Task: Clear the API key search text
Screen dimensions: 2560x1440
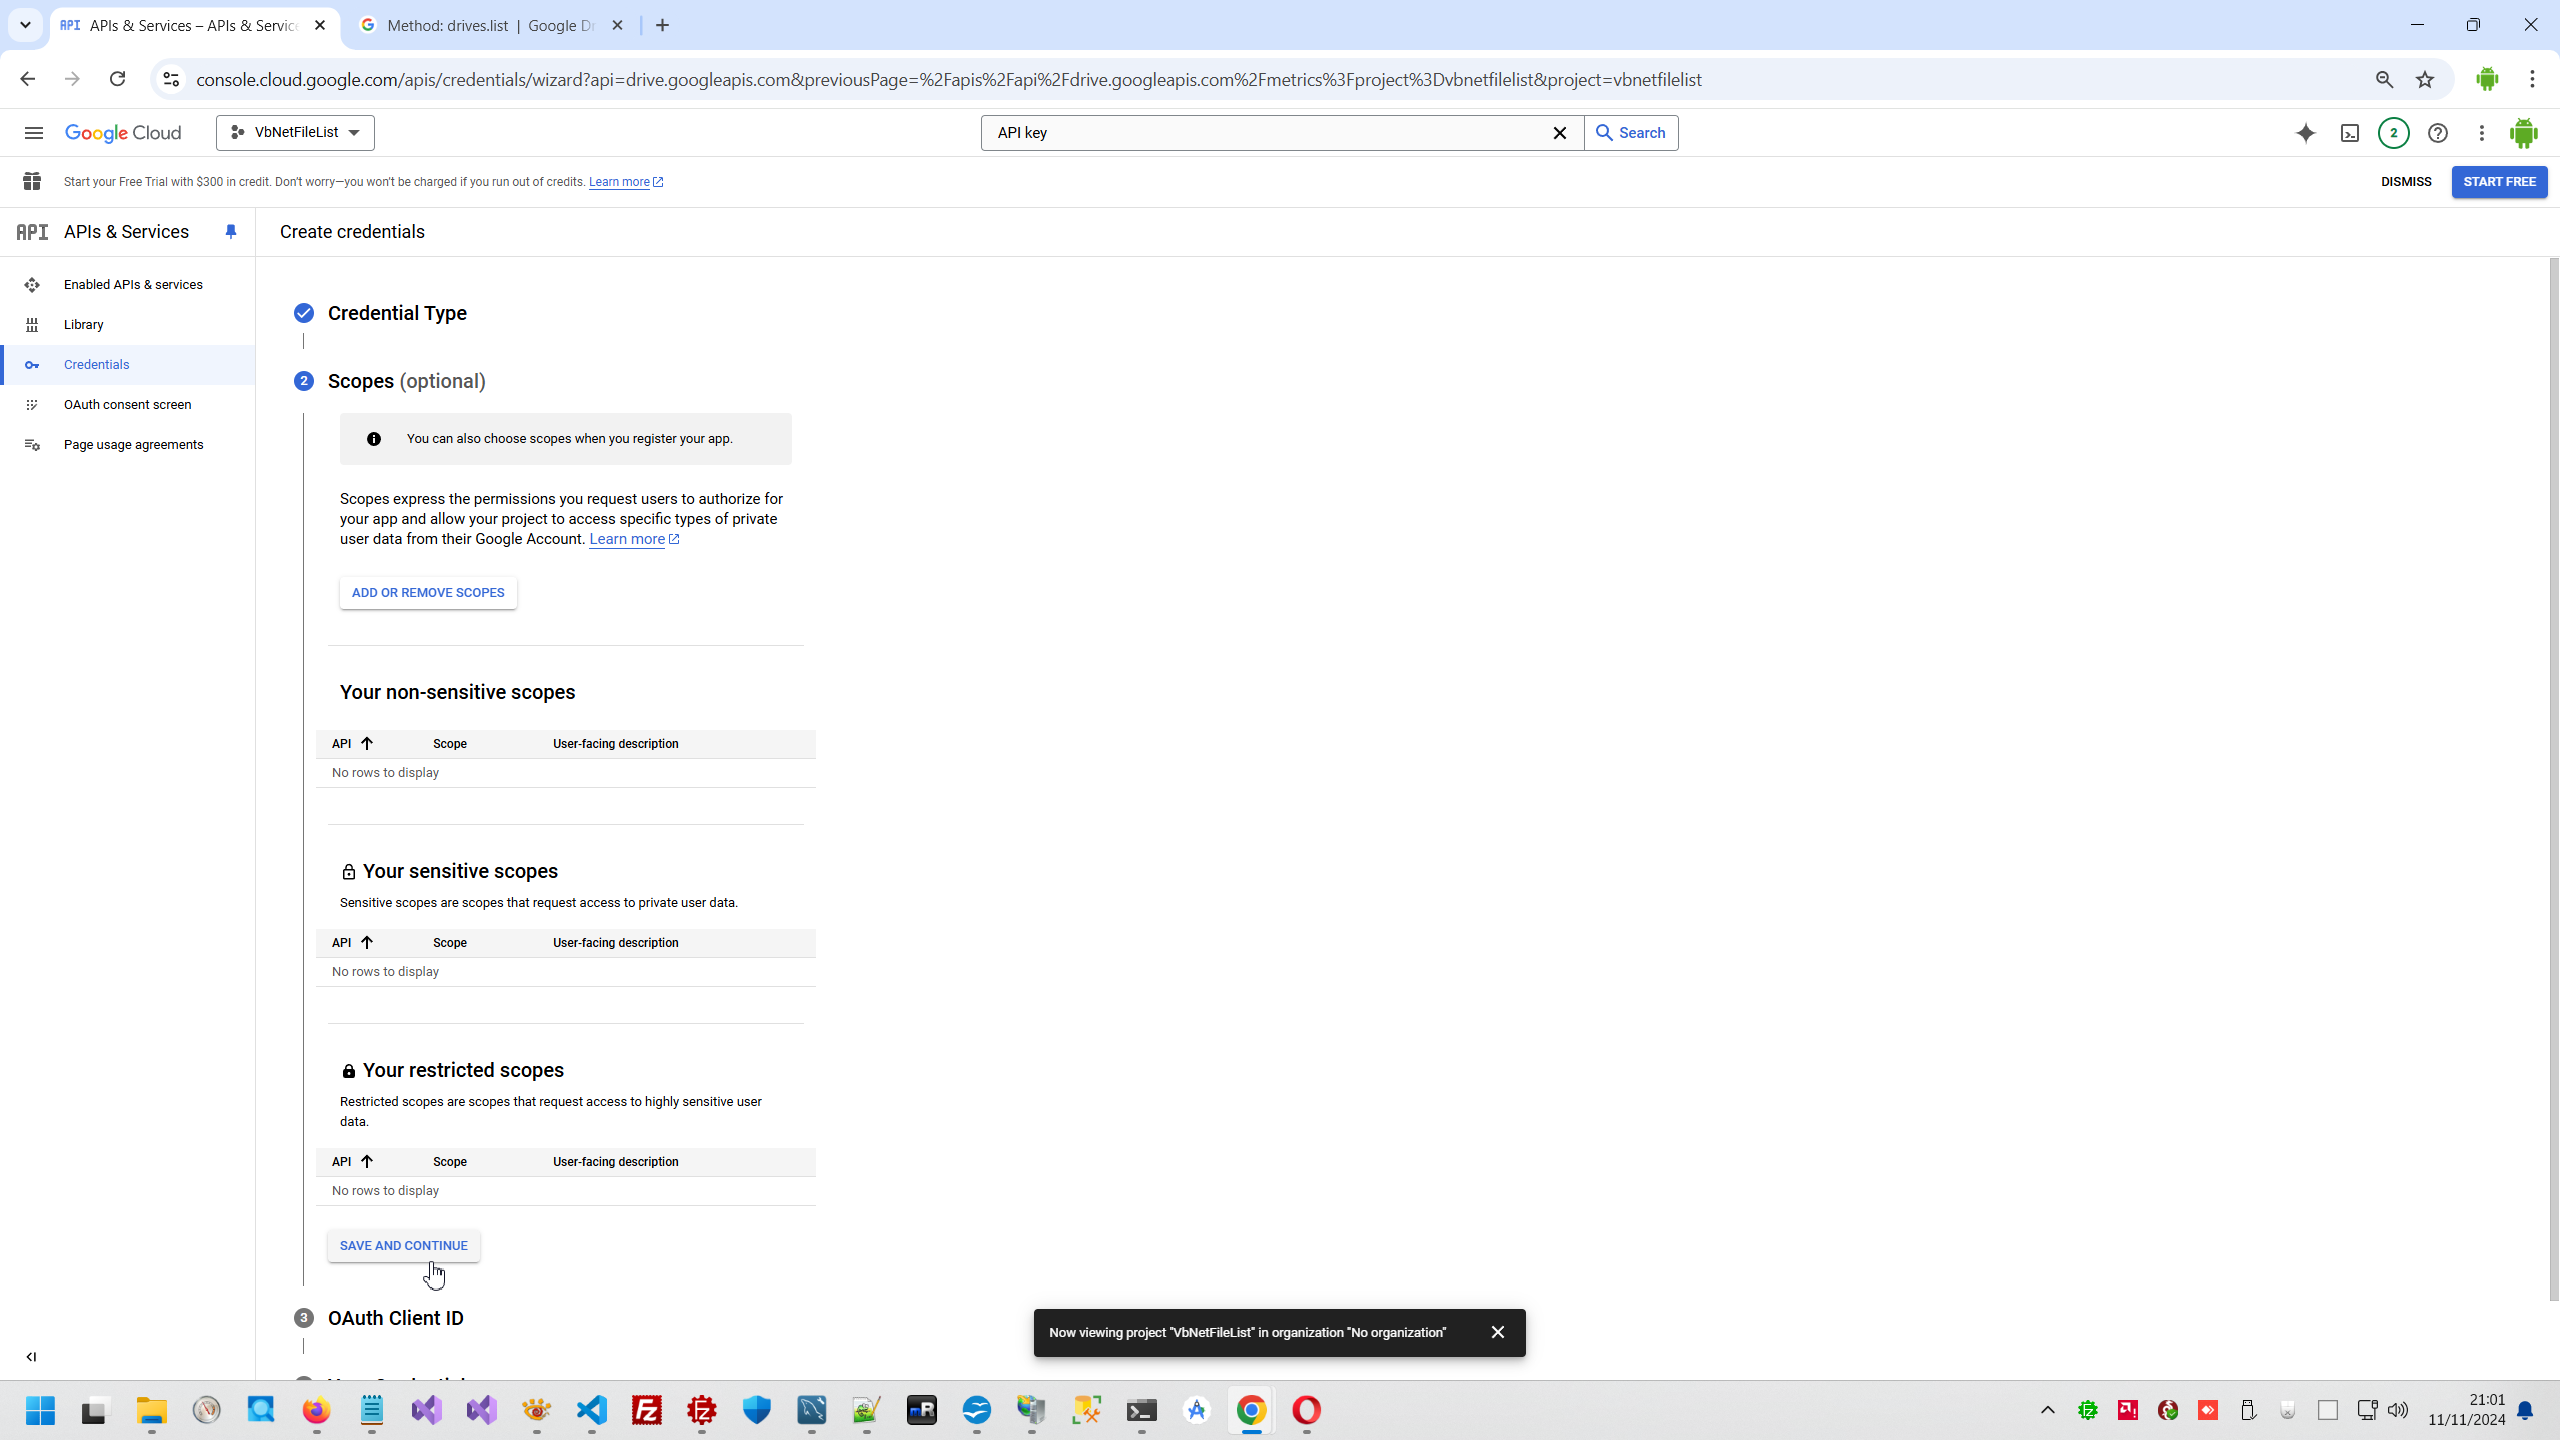Action: [x=1559, y=133]
